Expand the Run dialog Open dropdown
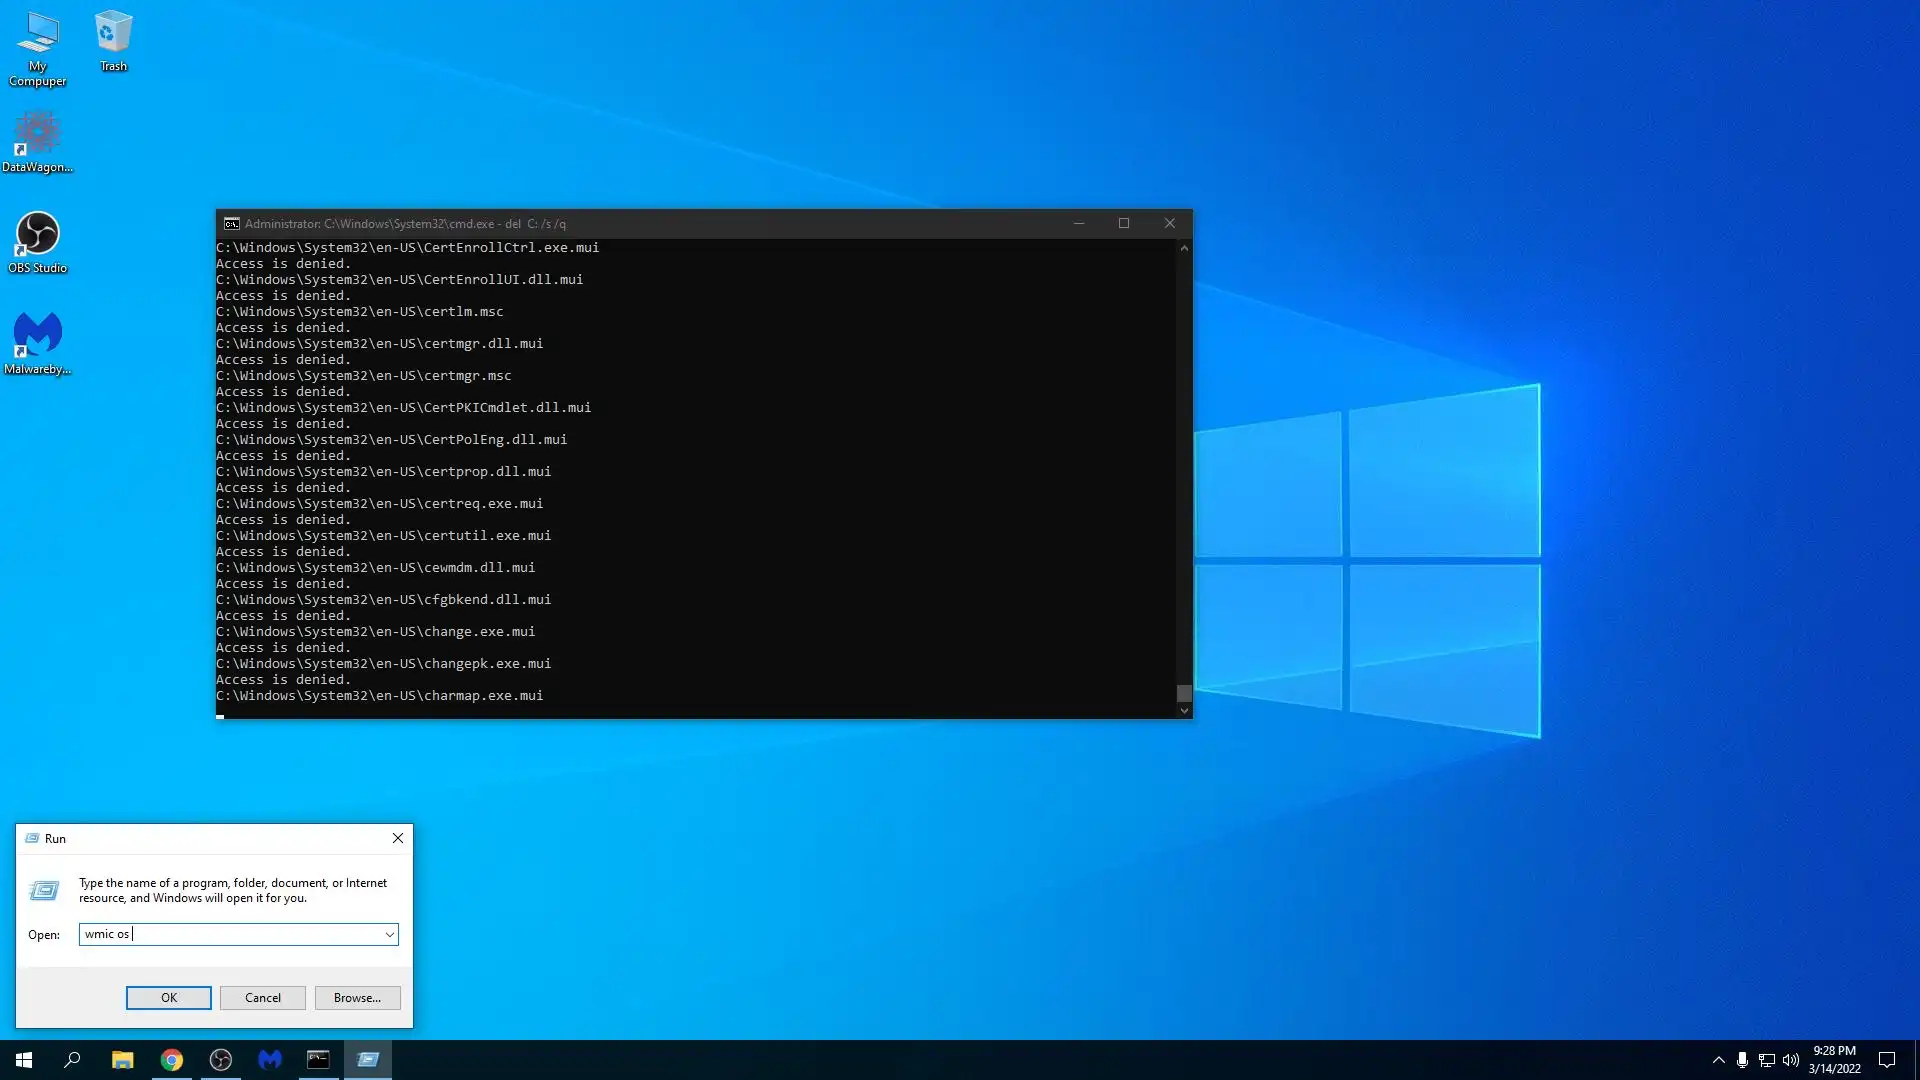The image size is (1920, 1080). point(389,934)
